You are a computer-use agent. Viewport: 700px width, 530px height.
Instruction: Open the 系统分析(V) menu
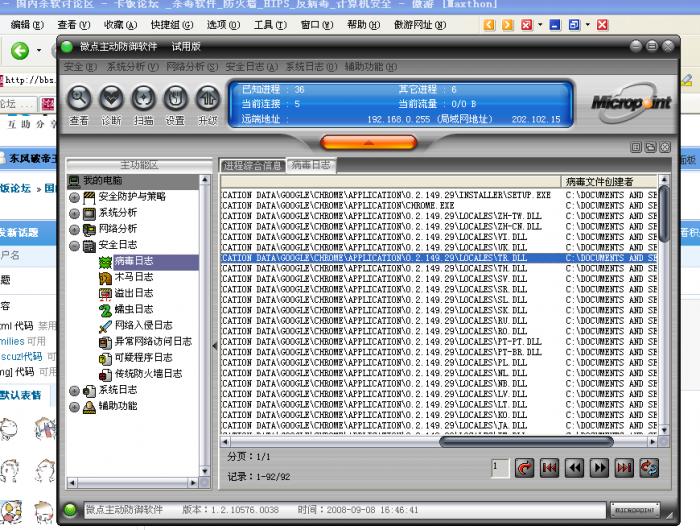coord(132,67)
